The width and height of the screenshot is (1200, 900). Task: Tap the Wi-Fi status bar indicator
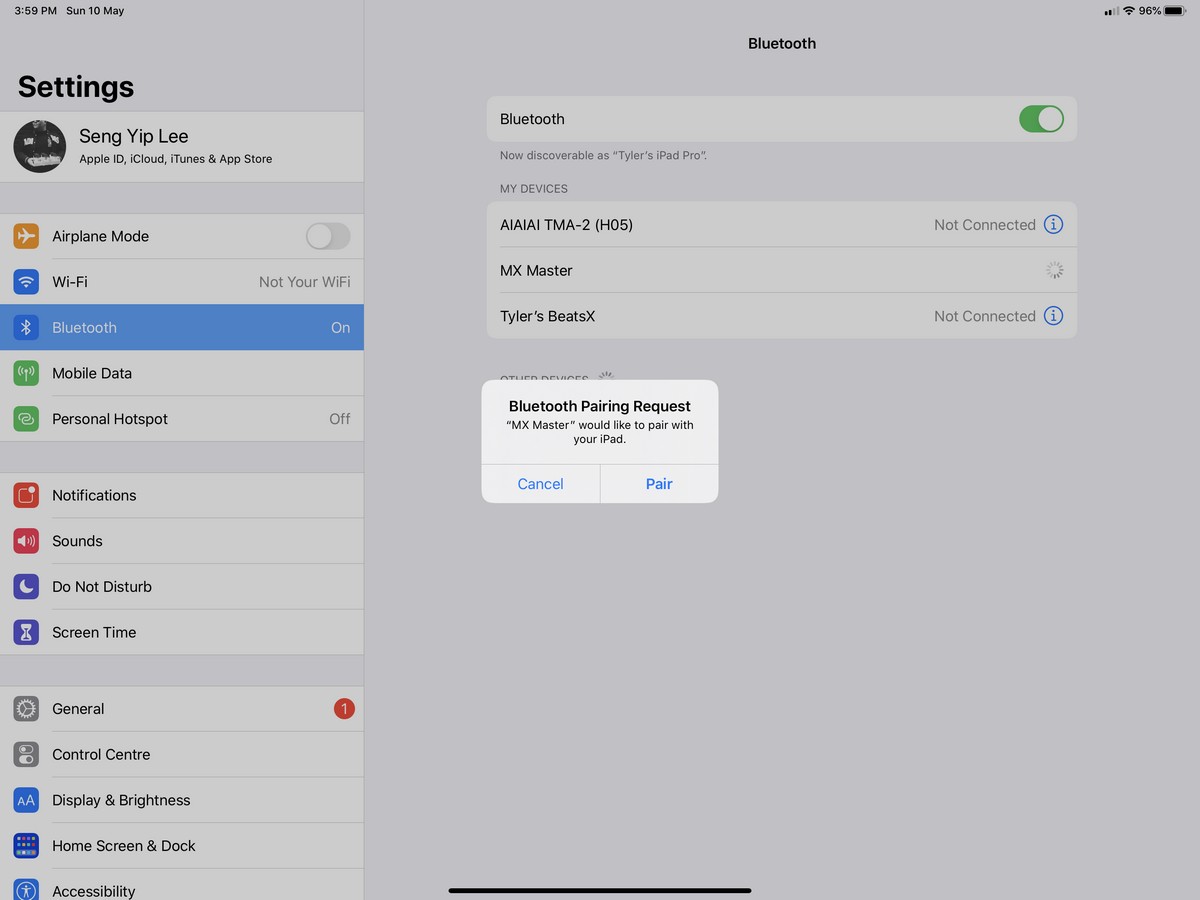tap(1129, 11)
